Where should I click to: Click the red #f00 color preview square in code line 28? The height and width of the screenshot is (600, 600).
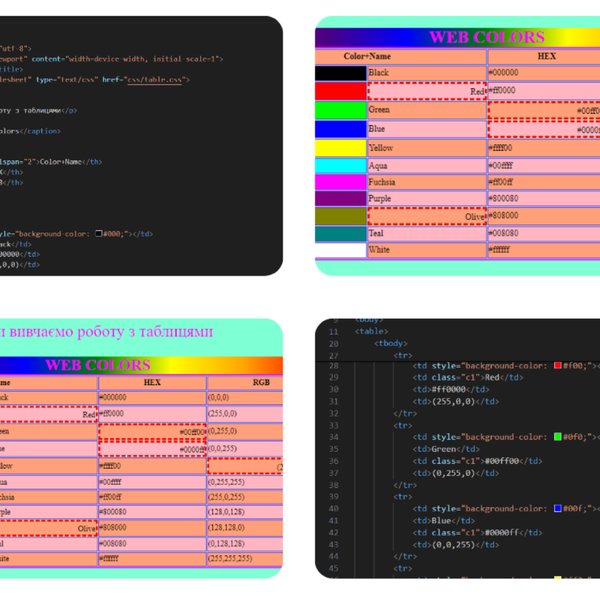(x=558, y=365)
